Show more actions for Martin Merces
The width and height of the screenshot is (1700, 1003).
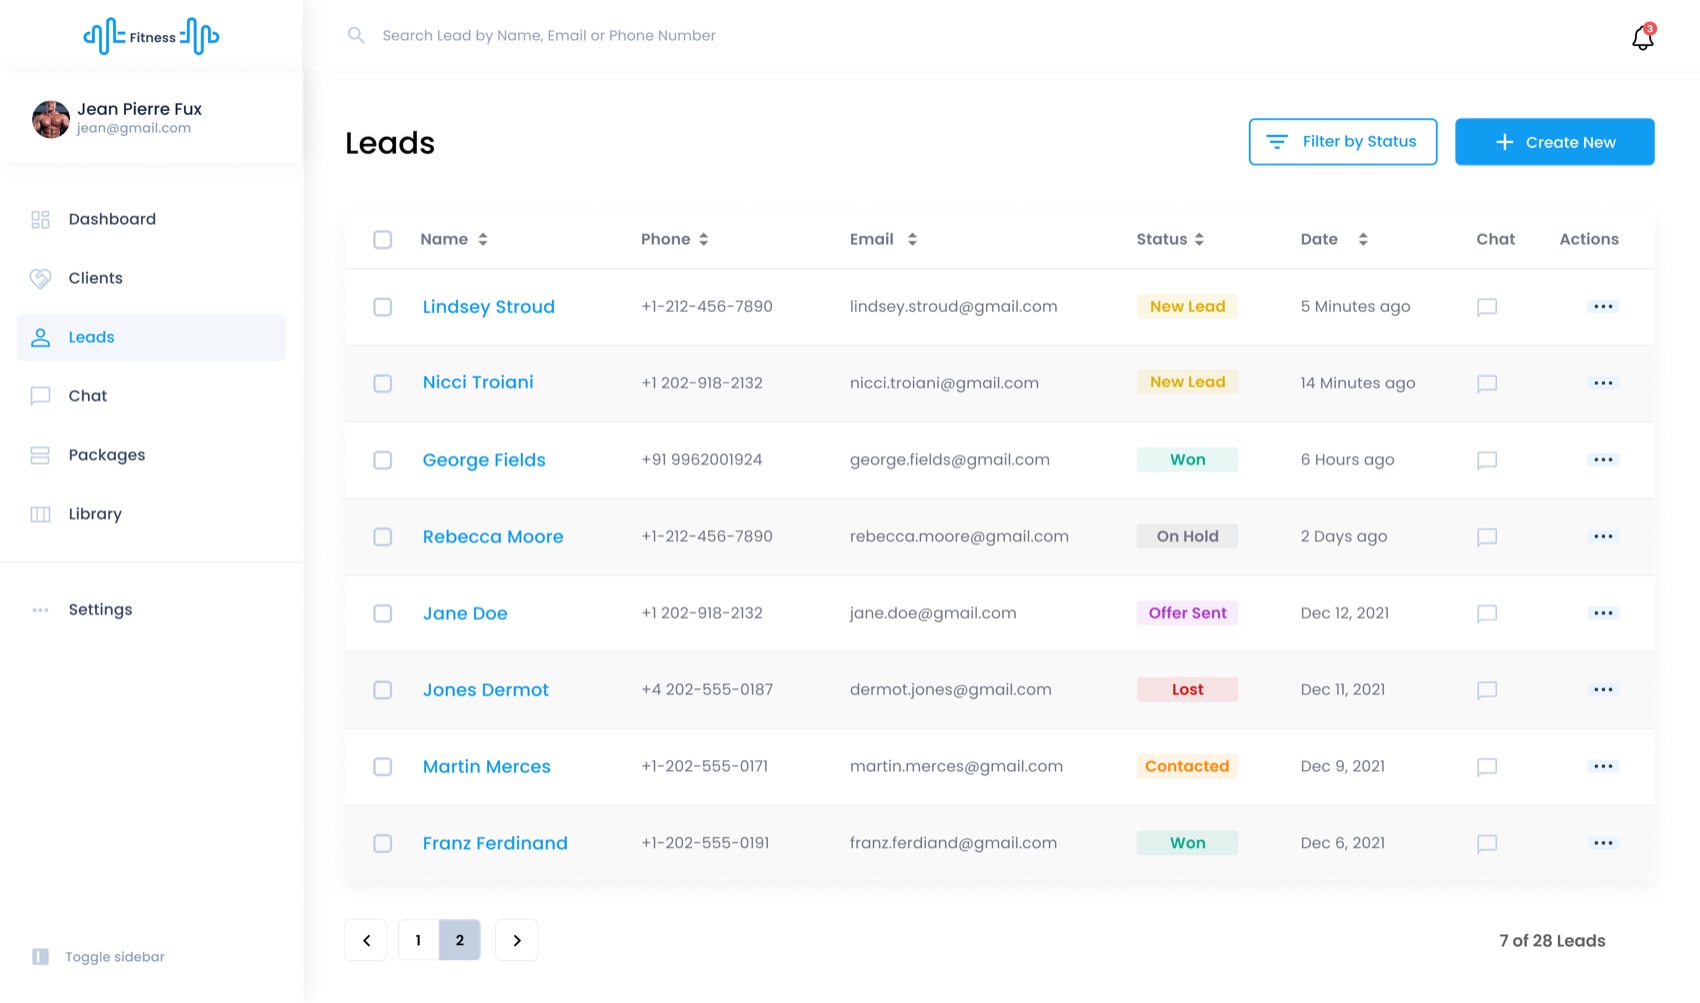1603,766
